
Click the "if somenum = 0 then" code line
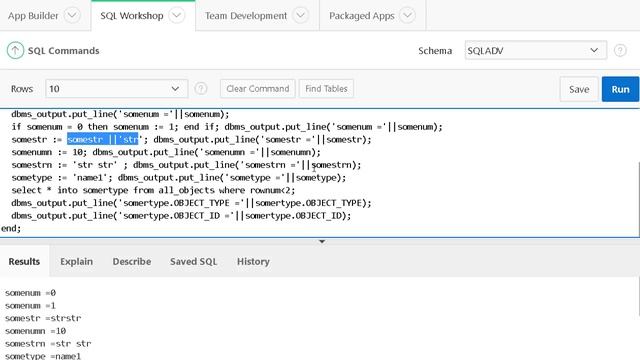227,127
